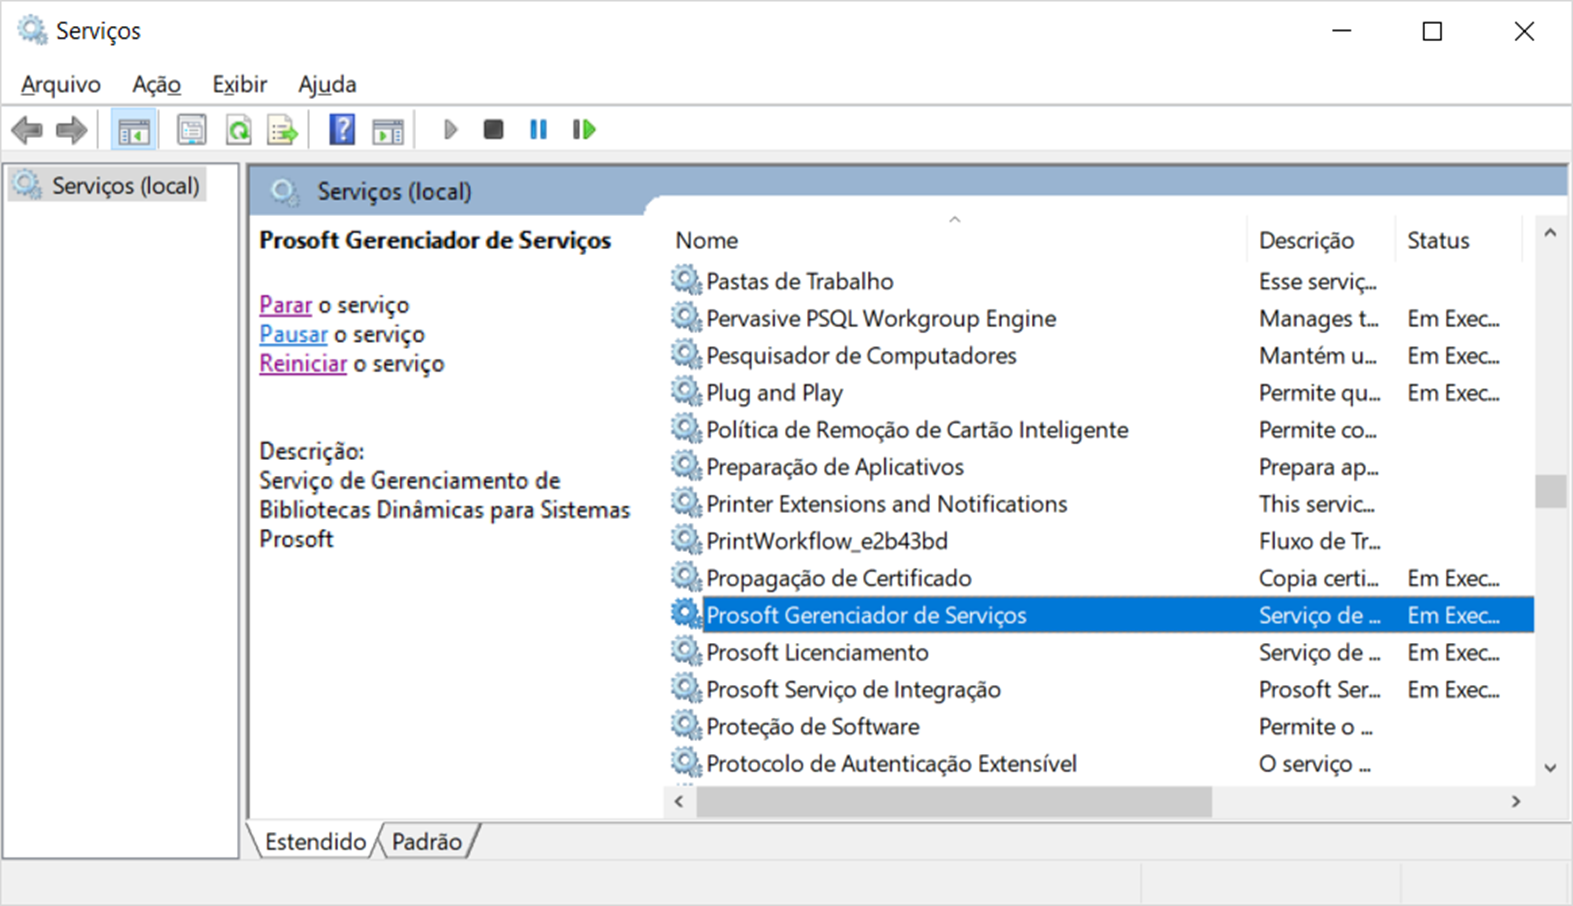Screen dimensions: 1573x906
Task: Click gear icon of Pesquisador de Computadores
Action: click(686, 354)
